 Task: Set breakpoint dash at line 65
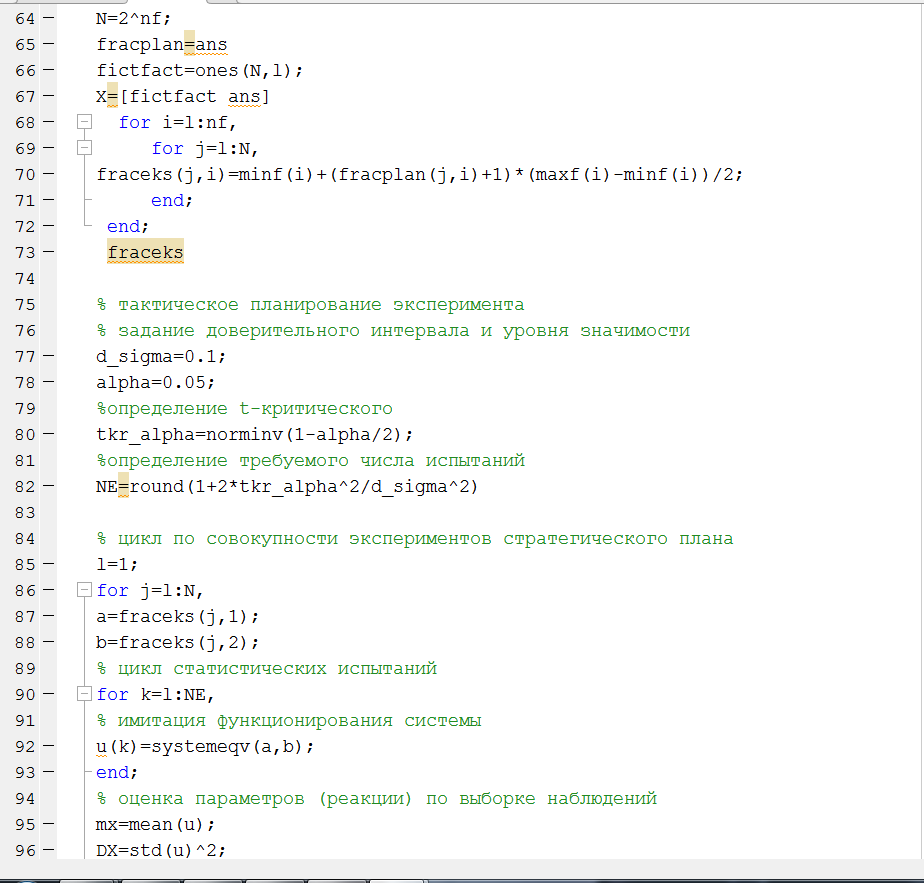pos(48,44)
